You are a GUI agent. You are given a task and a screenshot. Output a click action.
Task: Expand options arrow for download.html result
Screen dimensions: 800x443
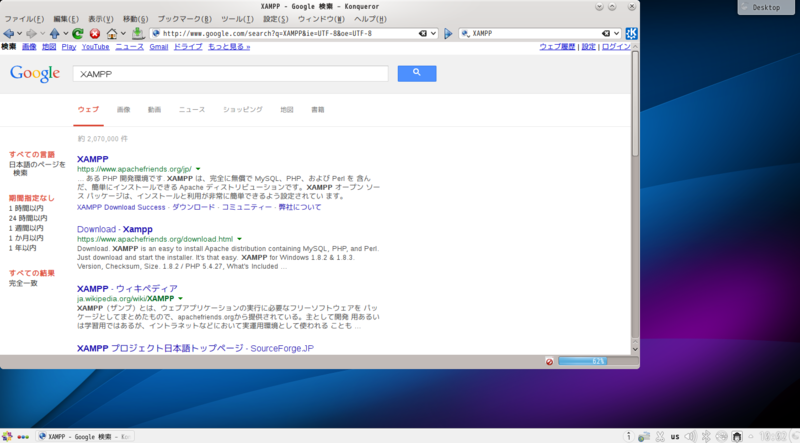239,239
